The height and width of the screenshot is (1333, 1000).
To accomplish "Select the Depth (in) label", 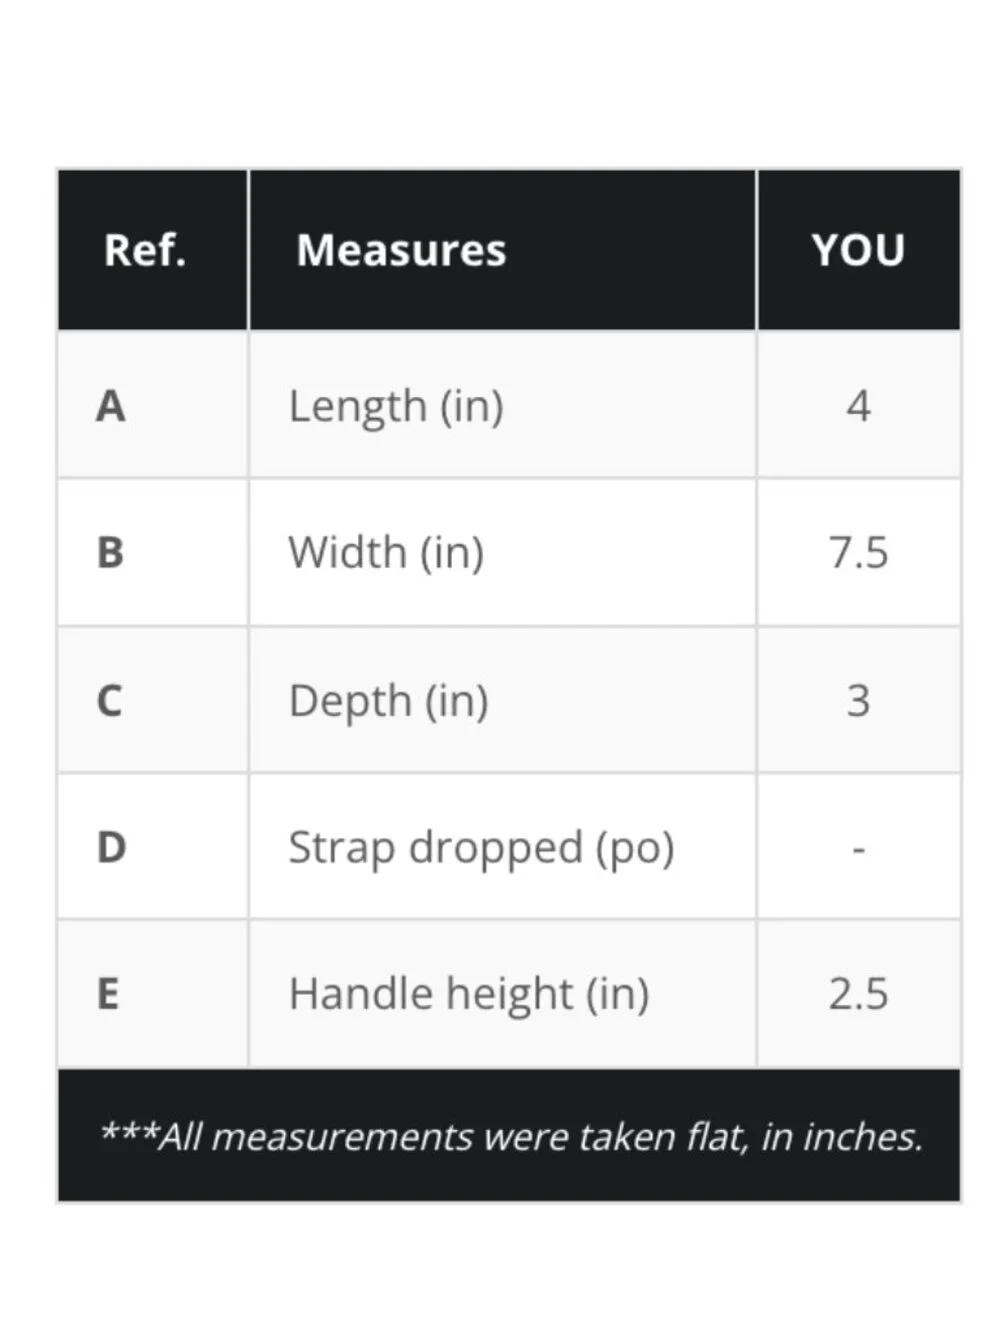I will (388, 701).
